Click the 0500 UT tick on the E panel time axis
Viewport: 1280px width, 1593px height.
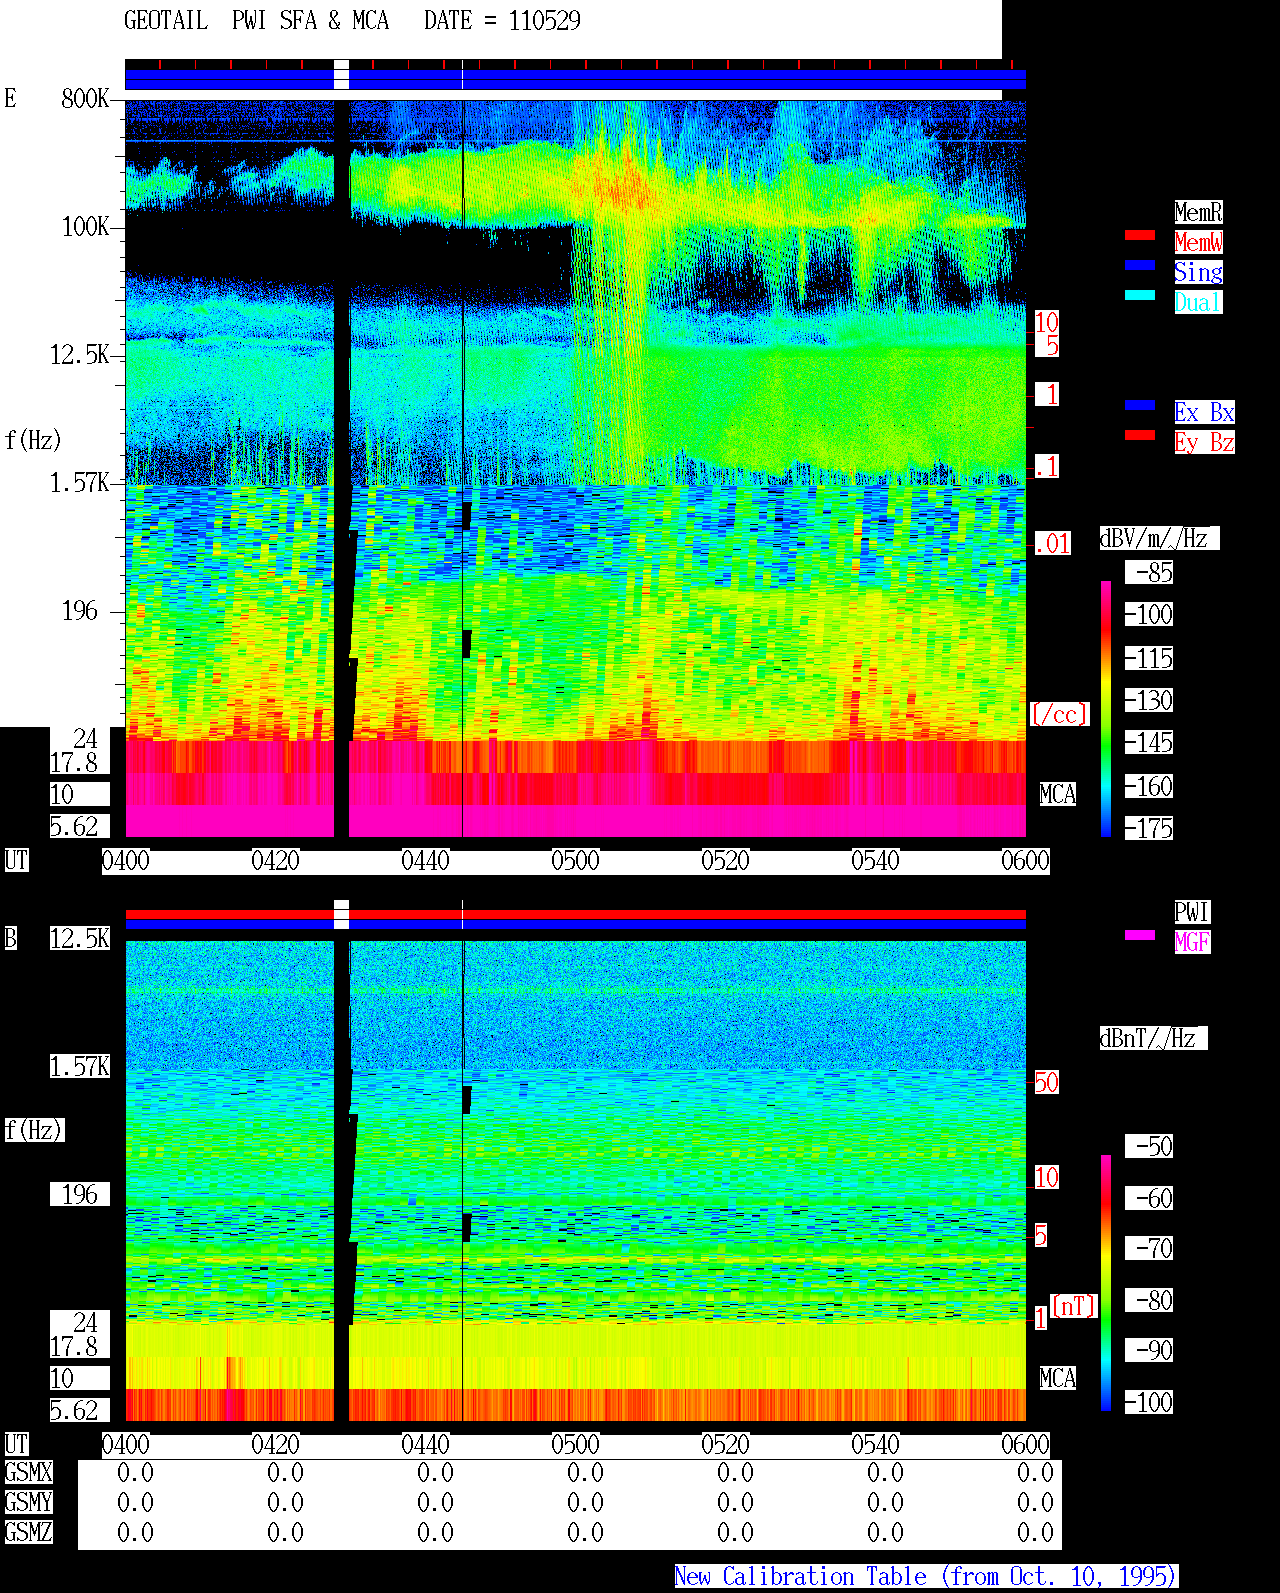click(x=575, y=861)
